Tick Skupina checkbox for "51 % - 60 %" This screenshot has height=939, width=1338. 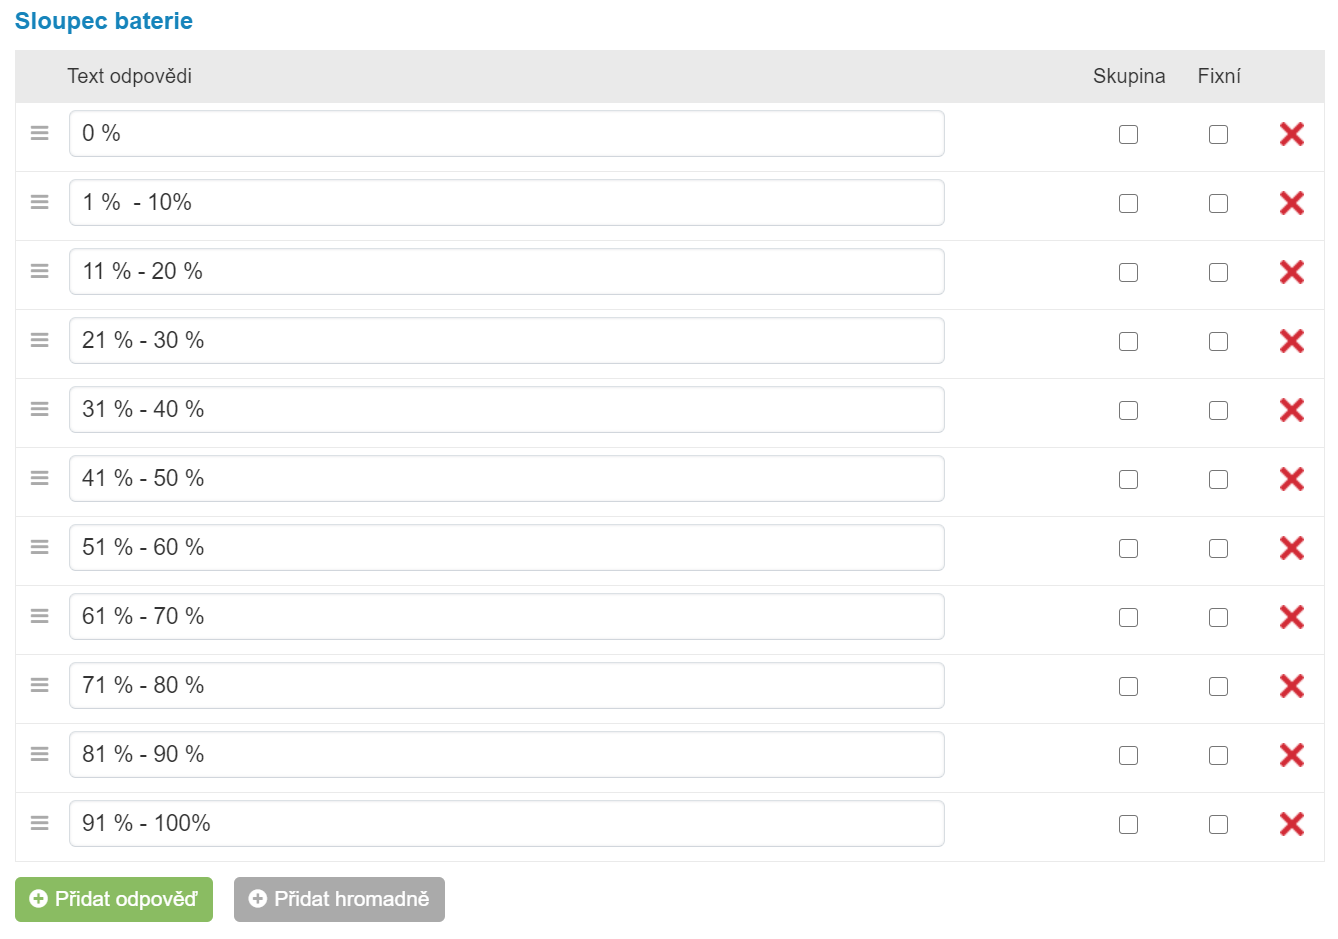tap(1128, 548)
